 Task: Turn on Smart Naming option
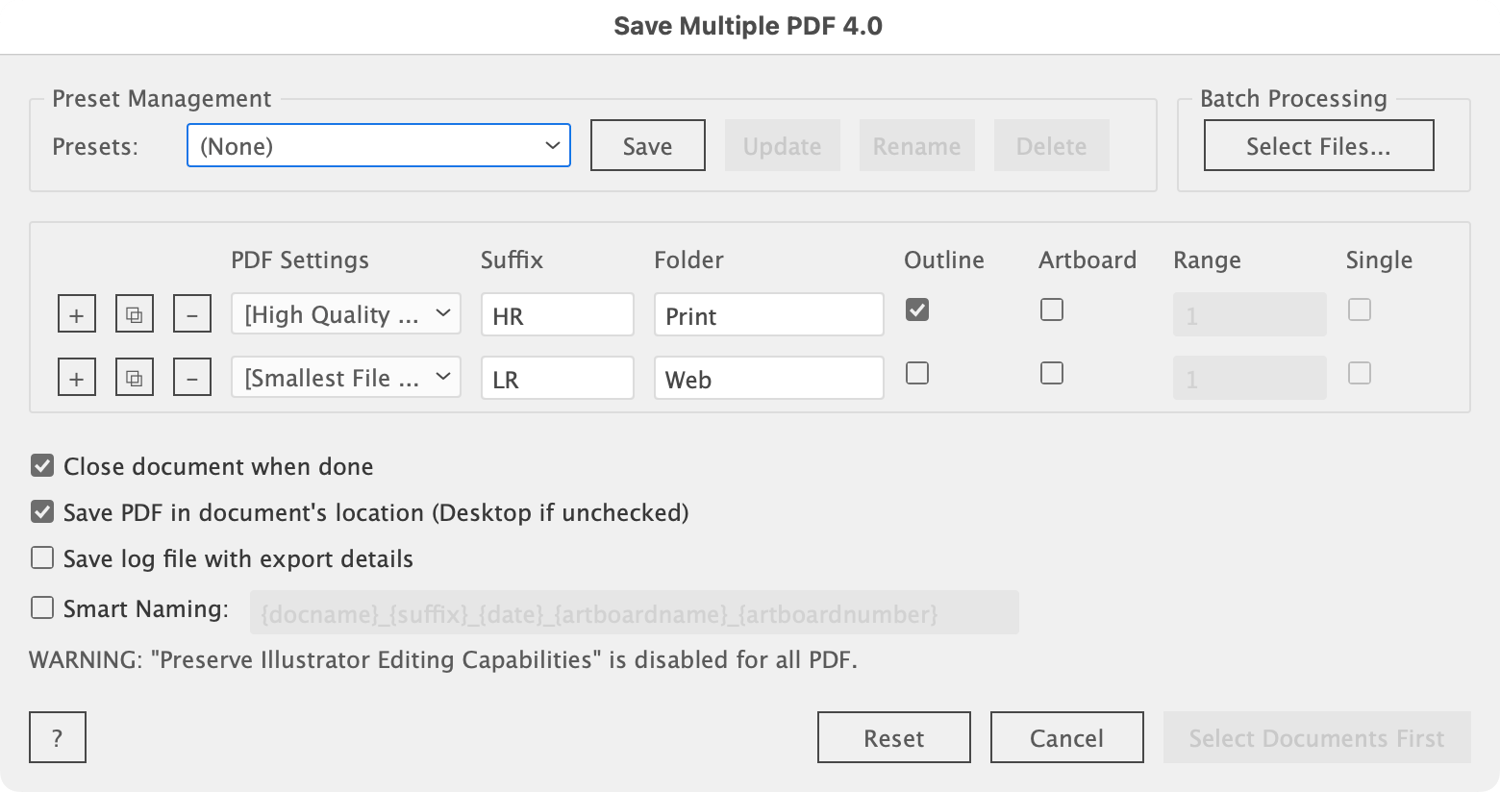42,608
